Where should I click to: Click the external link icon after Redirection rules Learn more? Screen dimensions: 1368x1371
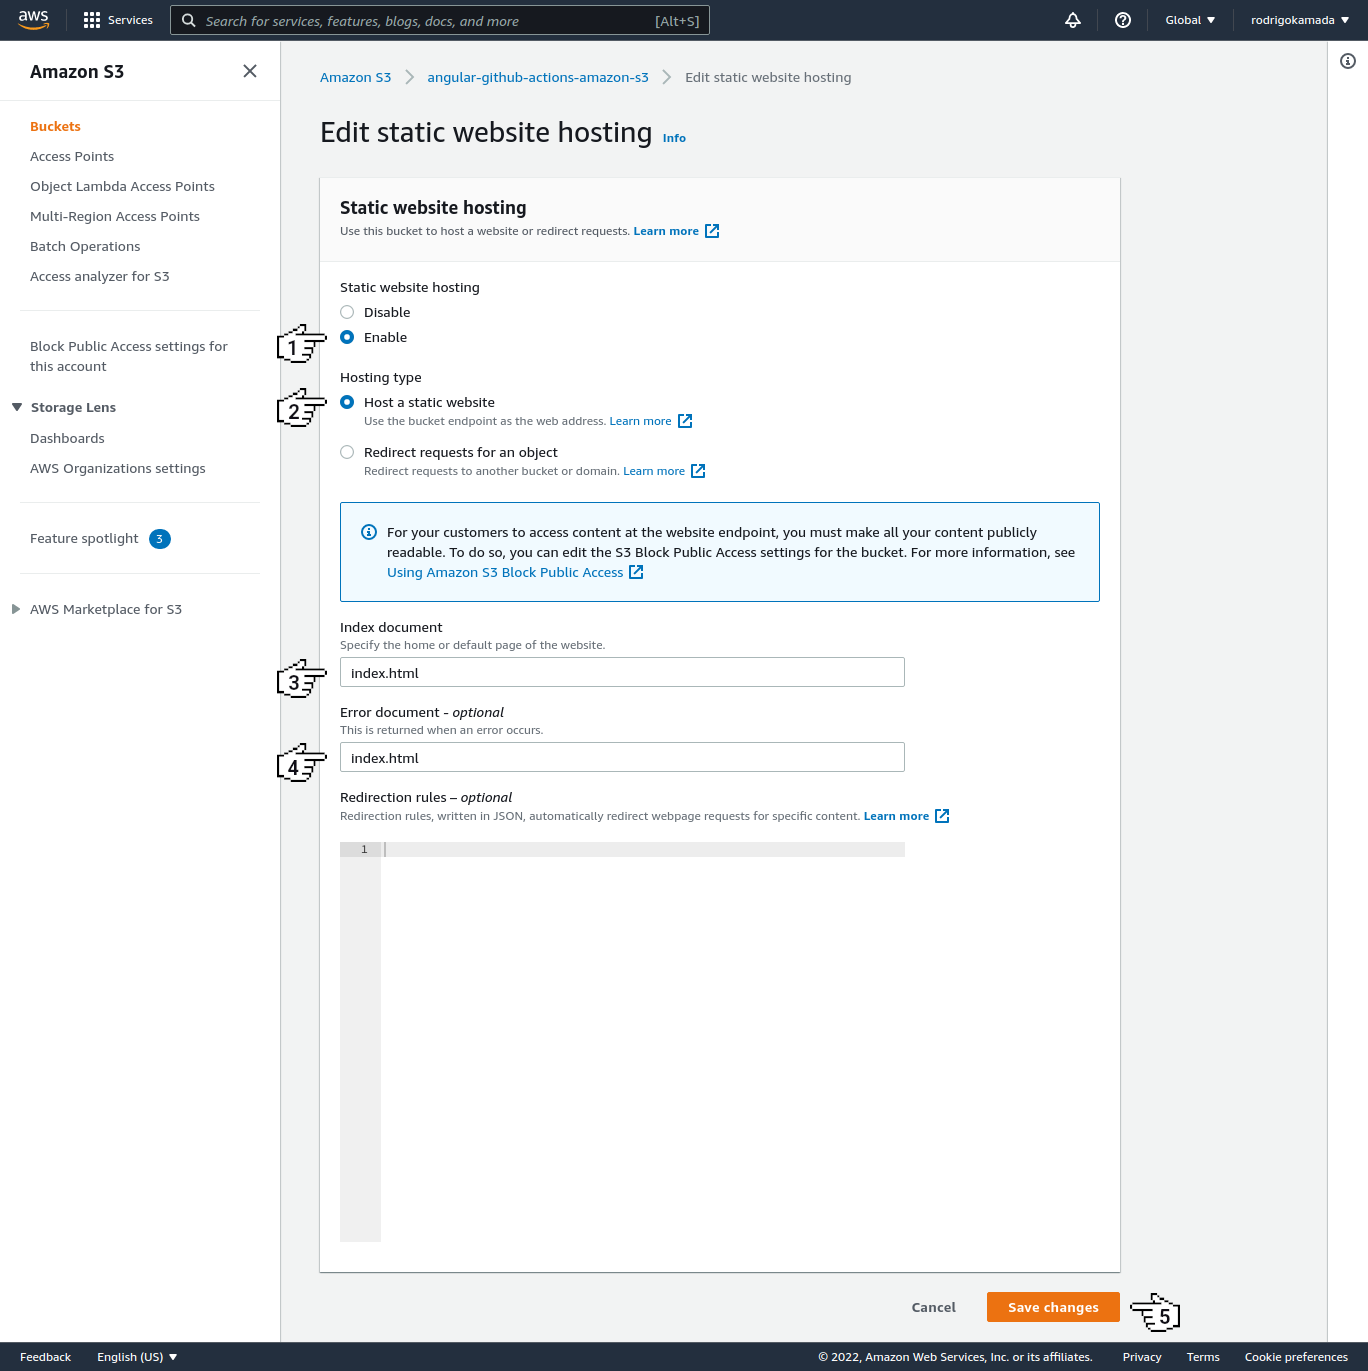click(x=941, y=815)
